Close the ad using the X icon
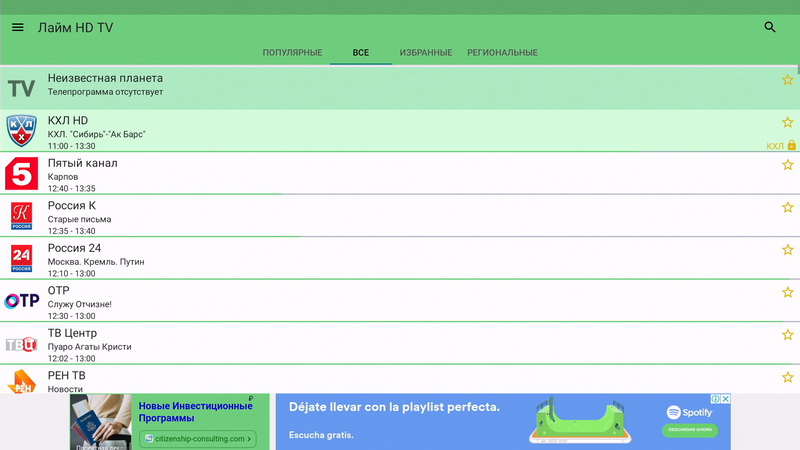 tap(726, 399)
